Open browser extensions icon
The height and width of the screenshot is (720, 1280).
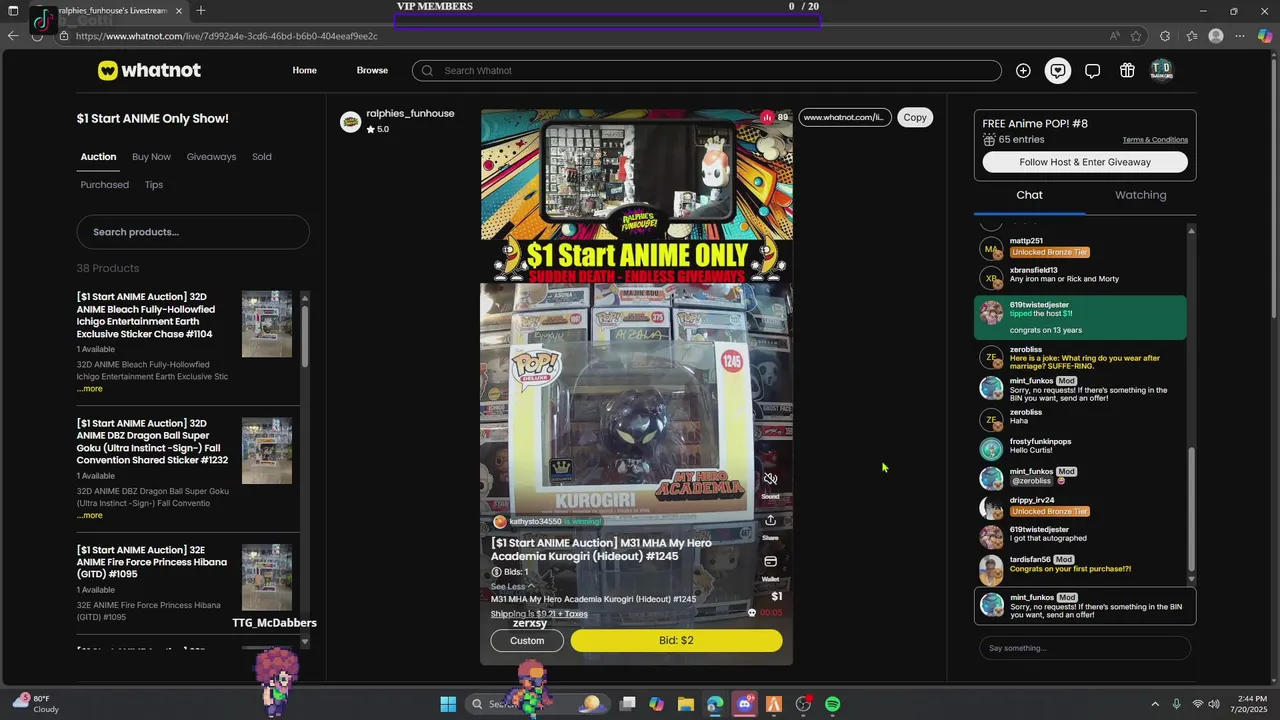[x=1165, y=36]
